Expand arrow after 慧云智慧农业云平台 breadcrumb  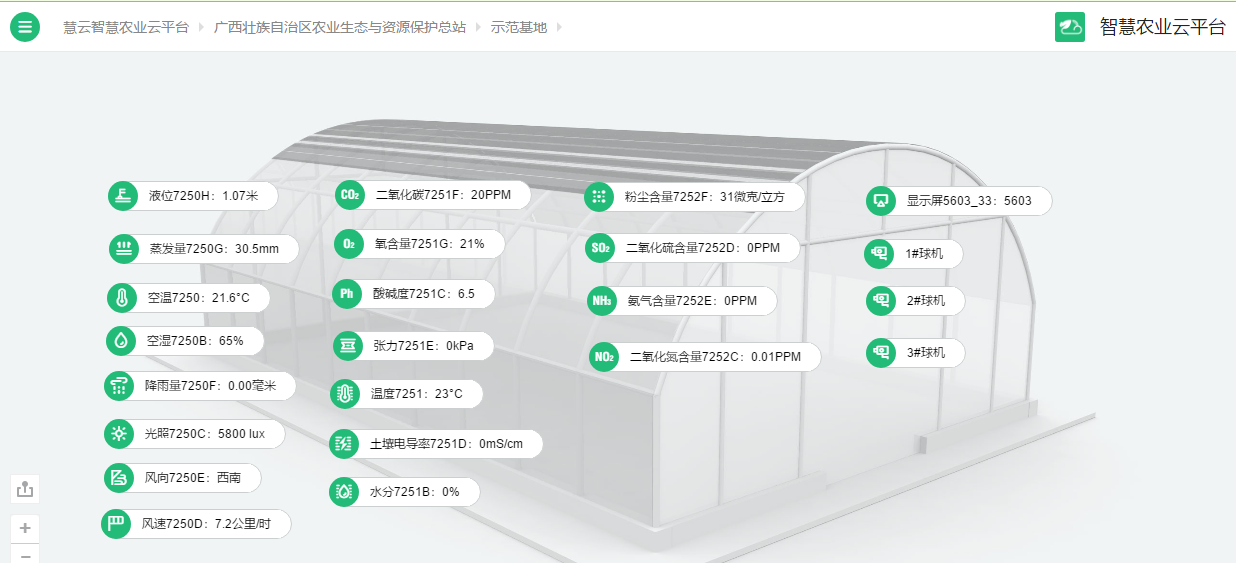[201, 27]
